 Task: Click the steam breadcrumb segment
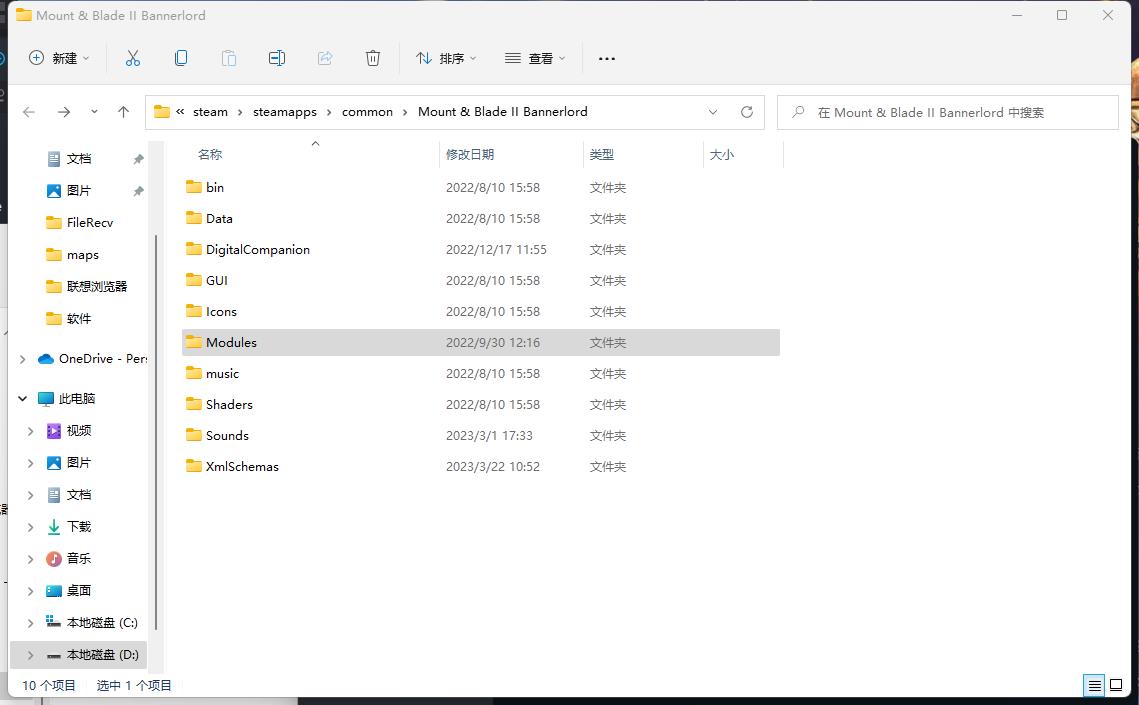coord(211,112)
